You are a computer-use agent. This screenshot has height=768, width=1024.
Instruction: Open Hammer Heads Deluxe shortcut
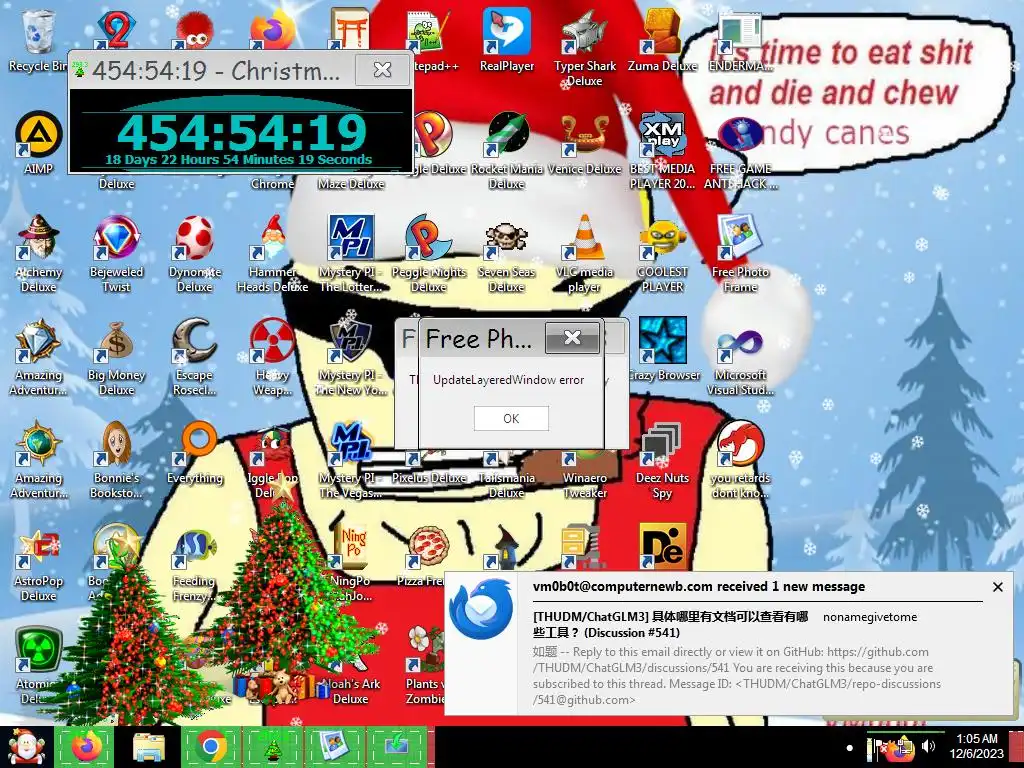coord(272,255)
